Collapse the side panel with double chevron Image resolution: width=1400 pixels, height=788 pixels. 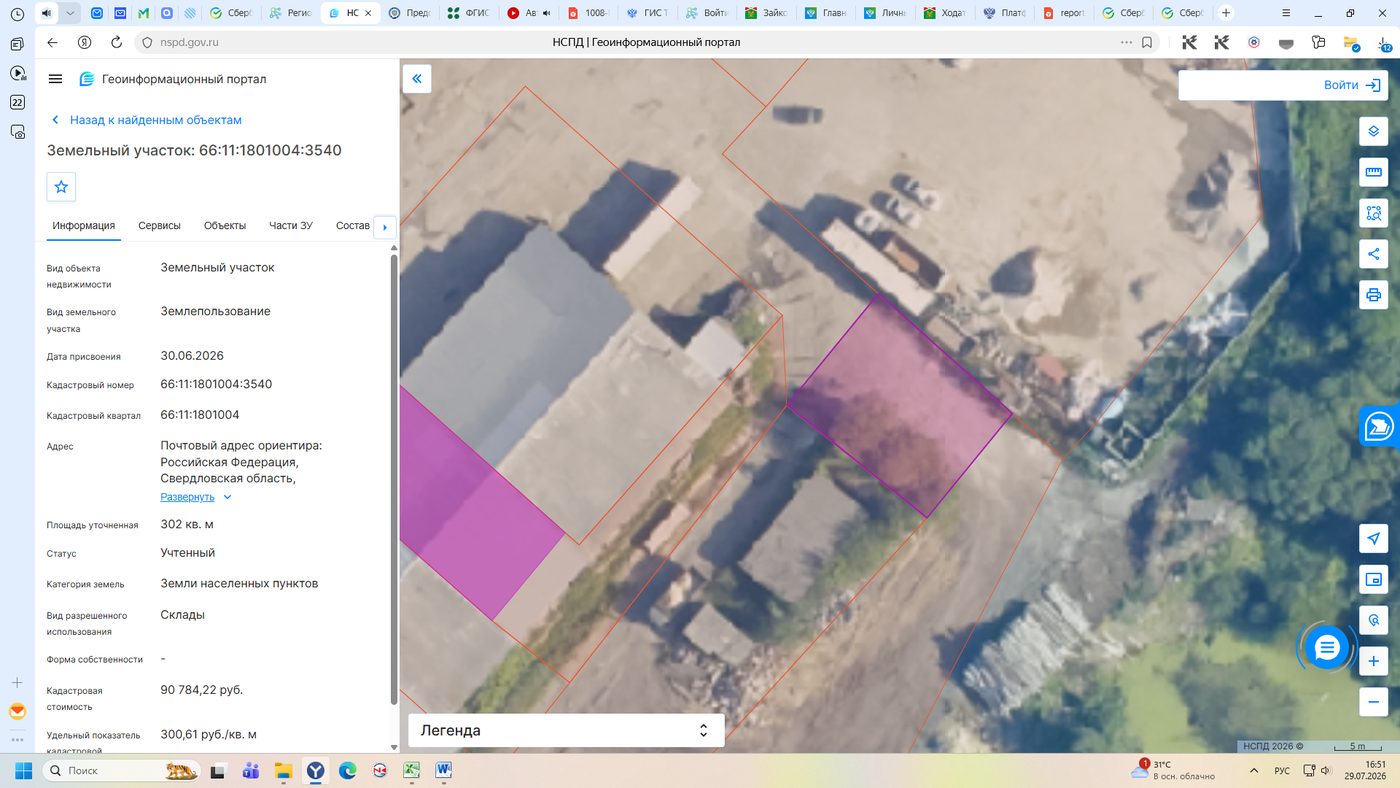tap(417, 79)
